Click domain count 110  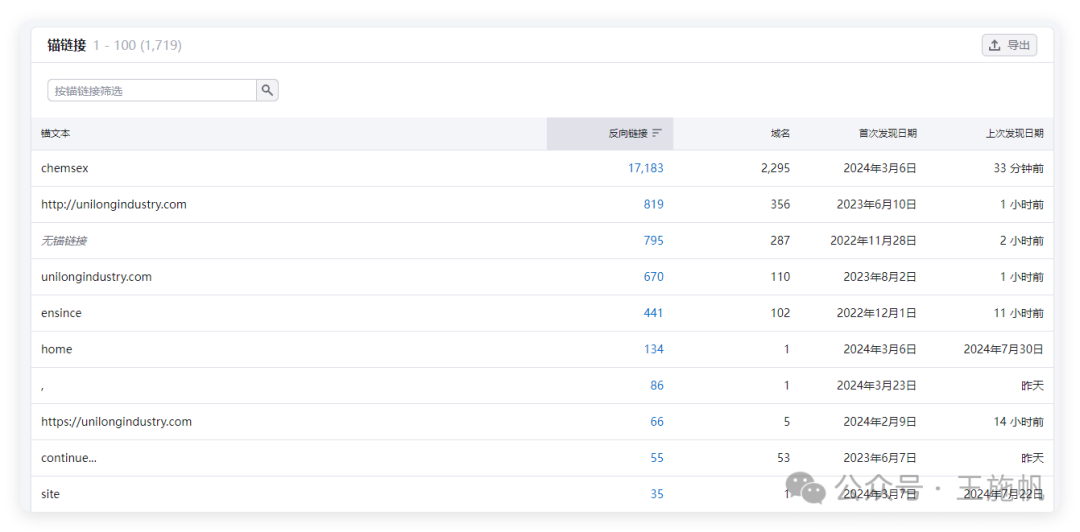(780, 277)
